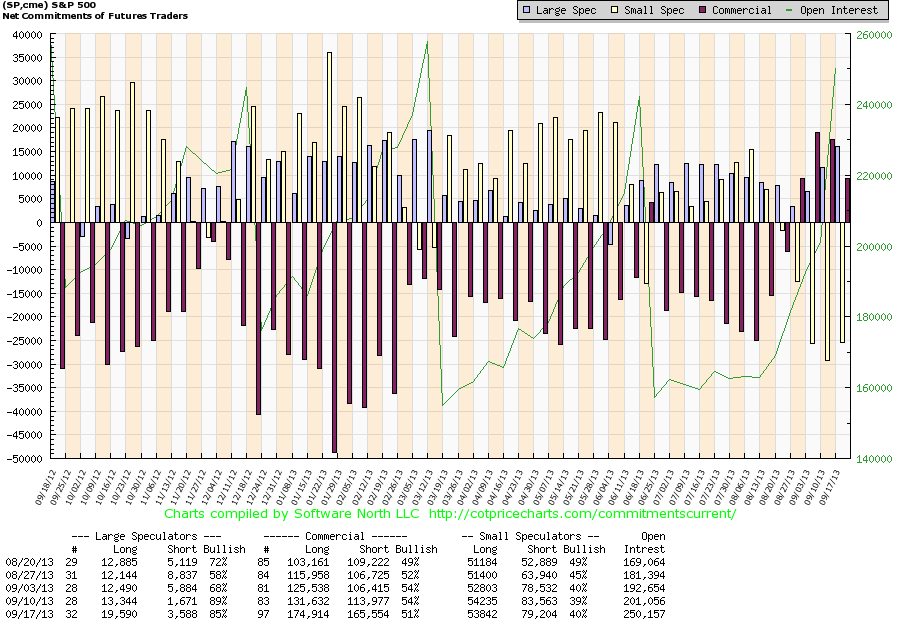Image resolution: width=900 pixels, height=620 pixels.
Task: Select the Open Interest legend label
Action: 841,10
